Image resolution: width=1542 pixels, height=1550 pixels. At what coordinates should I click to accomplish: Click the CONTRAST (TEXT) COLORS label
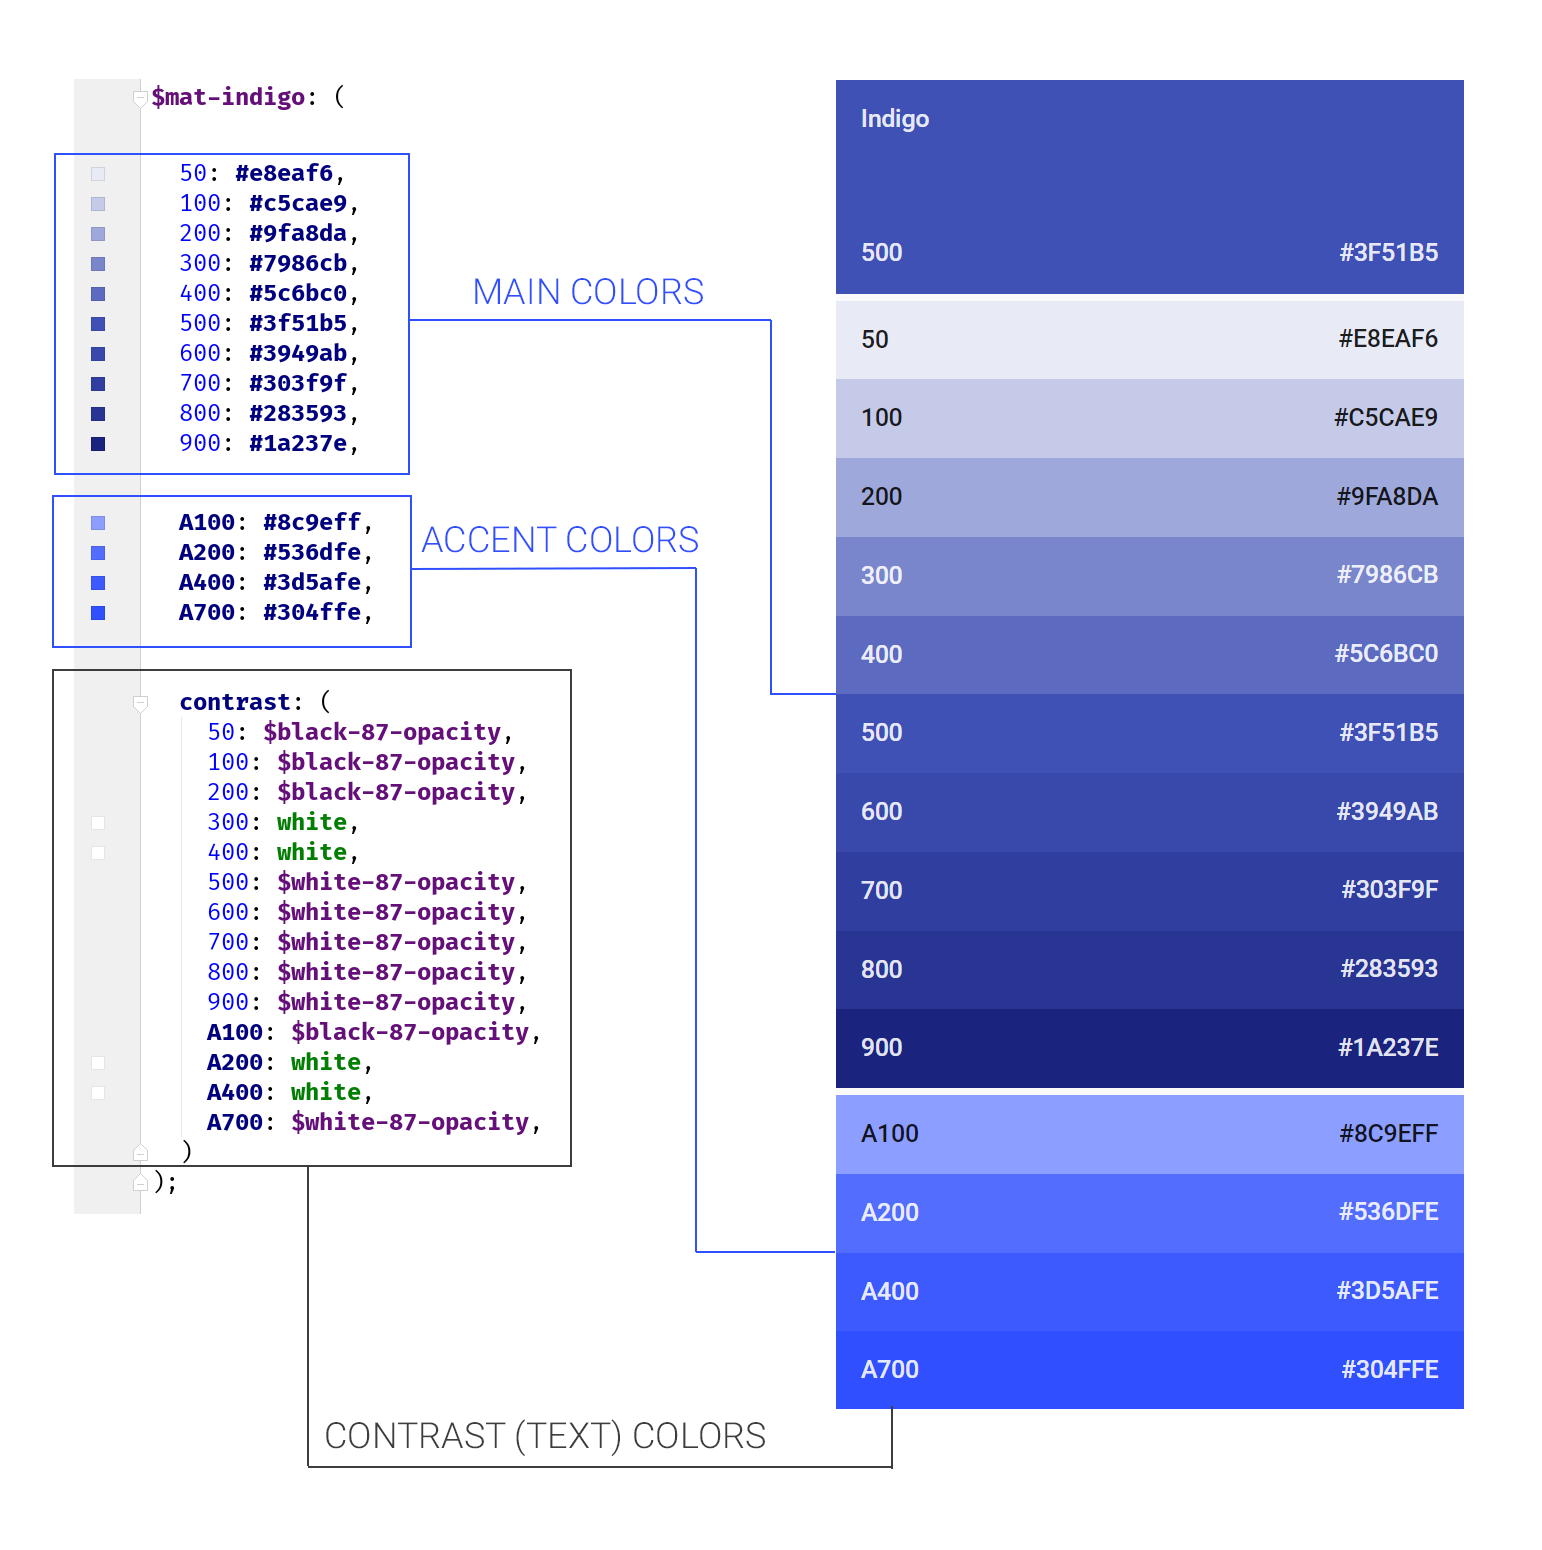(543, 1435)
